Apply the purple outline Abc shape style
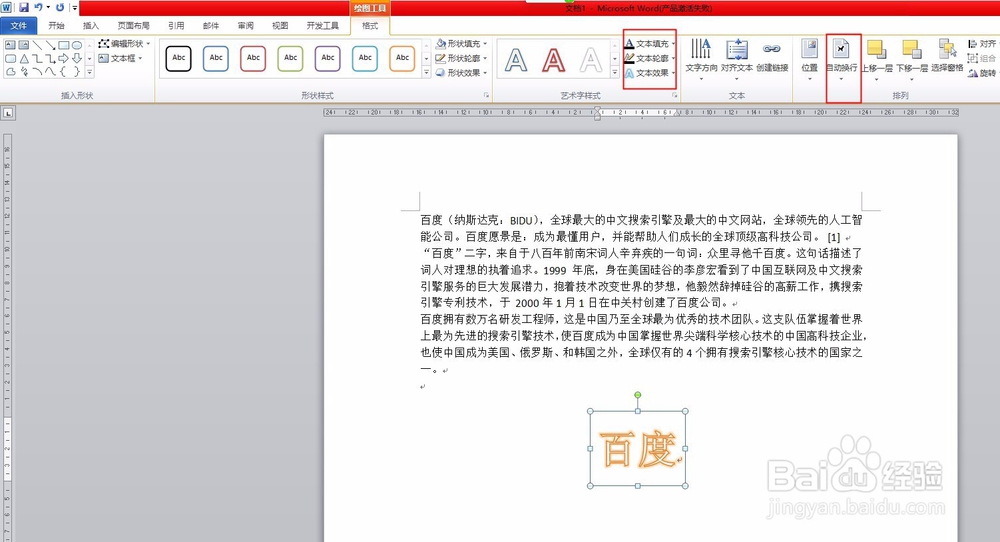This screenshot has width=1000, height=542. [x=328, y=59]
